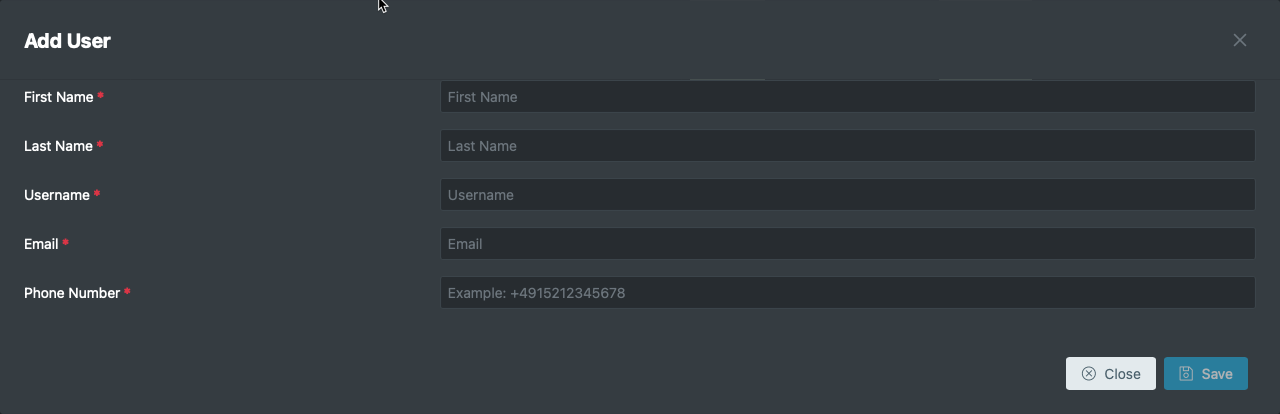Focus the First Name input field

point(847,97)
